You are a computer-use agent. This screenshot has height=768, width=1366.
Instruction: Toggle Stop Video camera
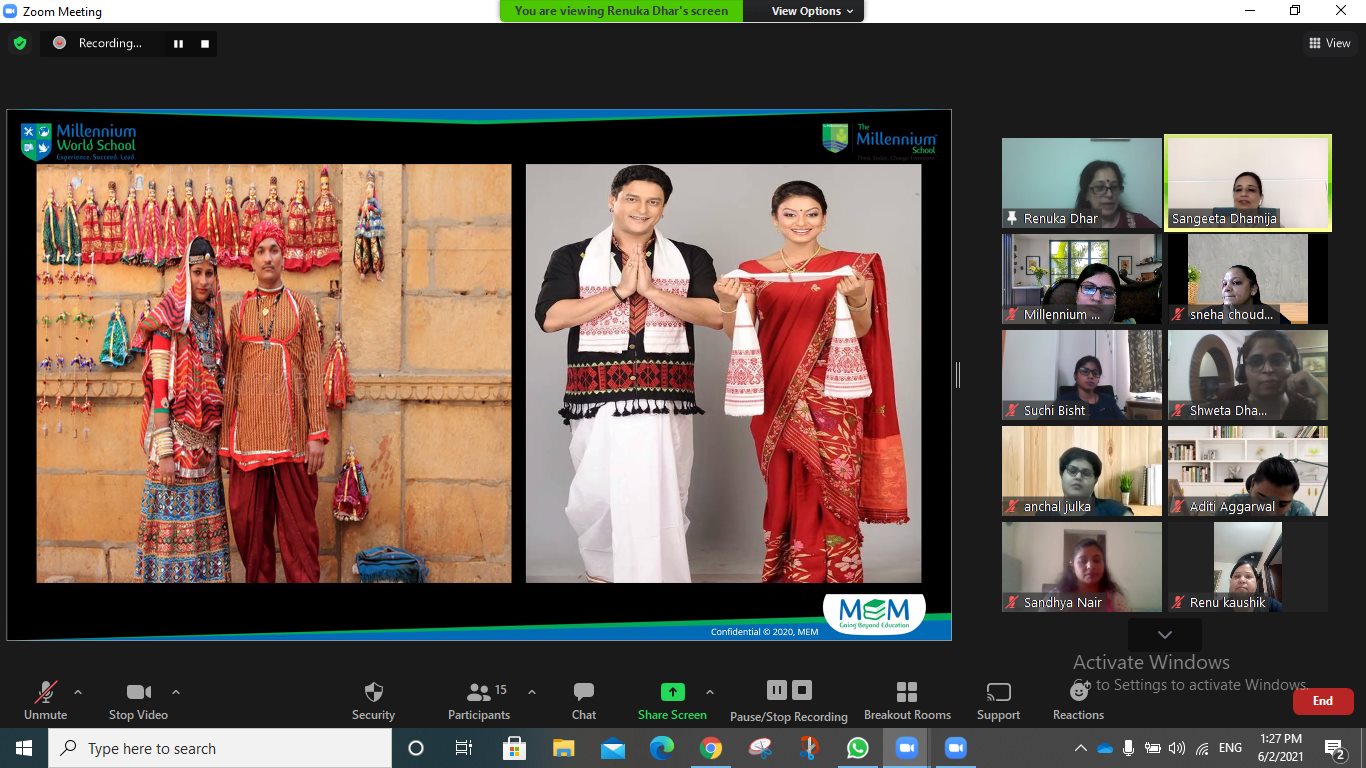click(138, 693)
